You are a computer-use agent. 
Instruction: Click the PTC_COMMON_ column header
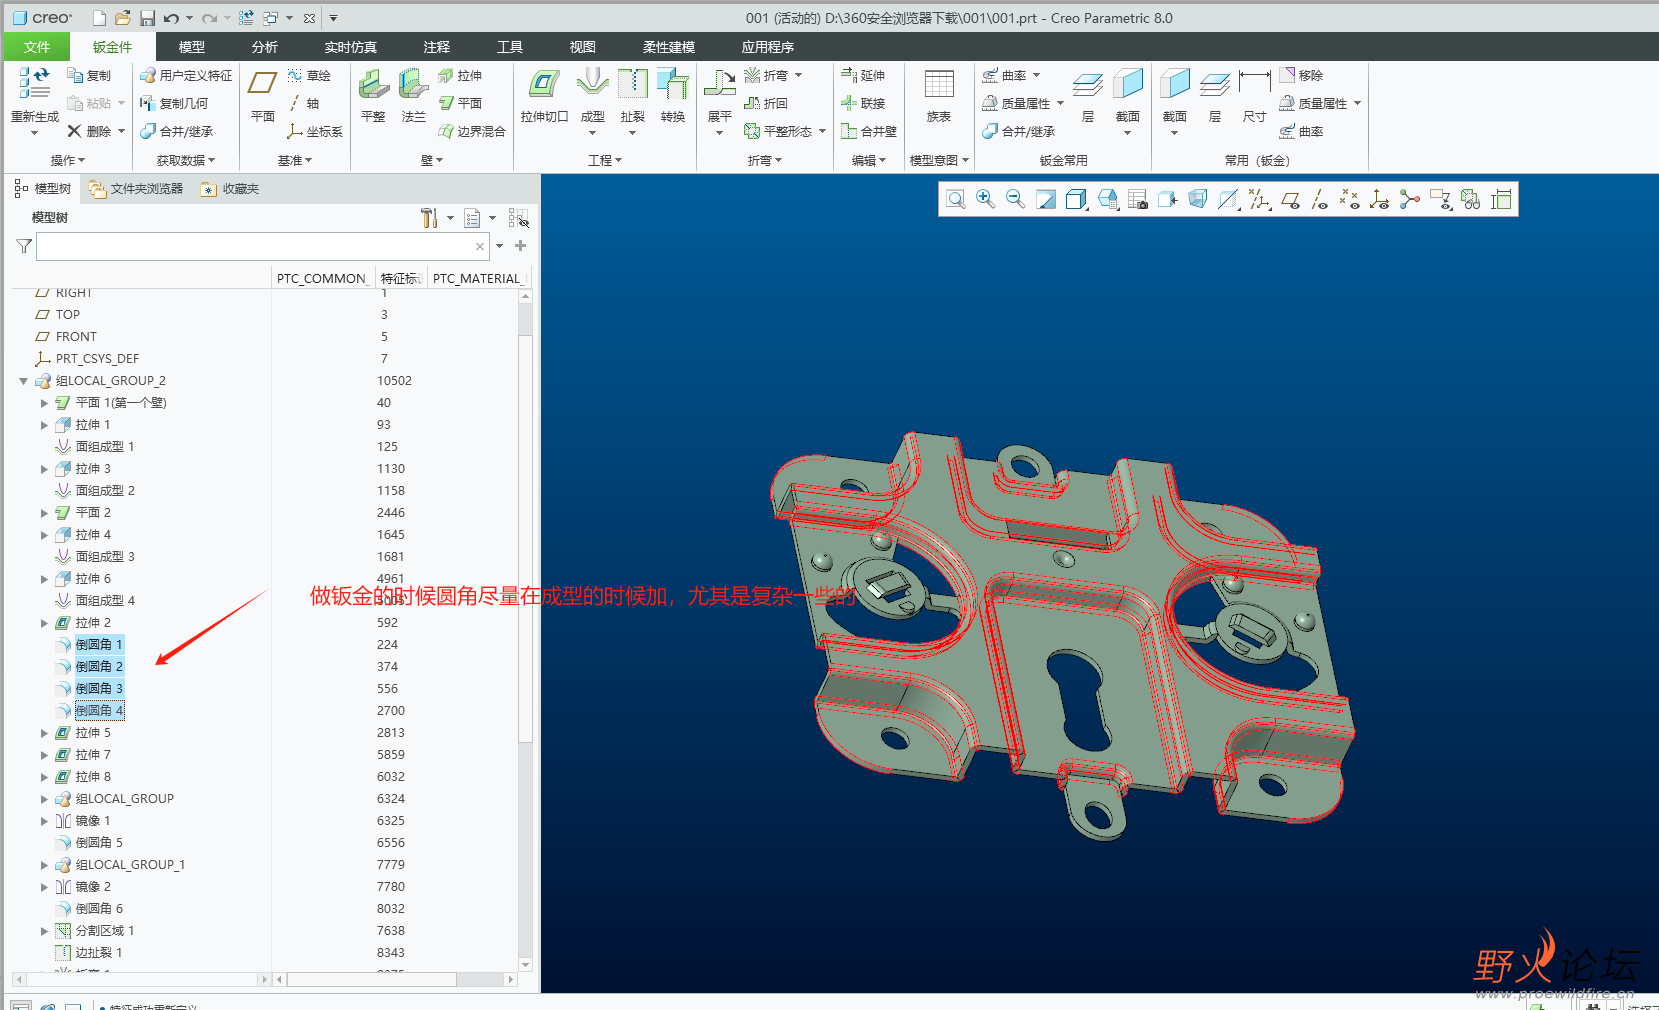[x=323, y=278]
